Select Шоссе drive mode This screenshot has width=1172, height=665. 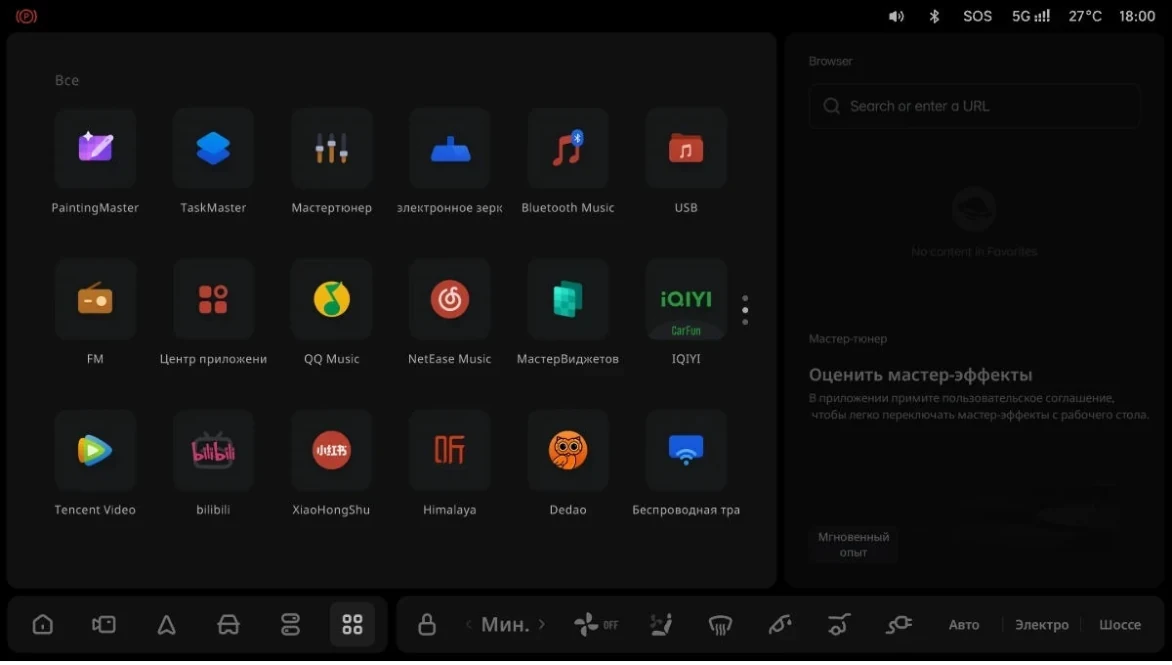pos(1120,625)
